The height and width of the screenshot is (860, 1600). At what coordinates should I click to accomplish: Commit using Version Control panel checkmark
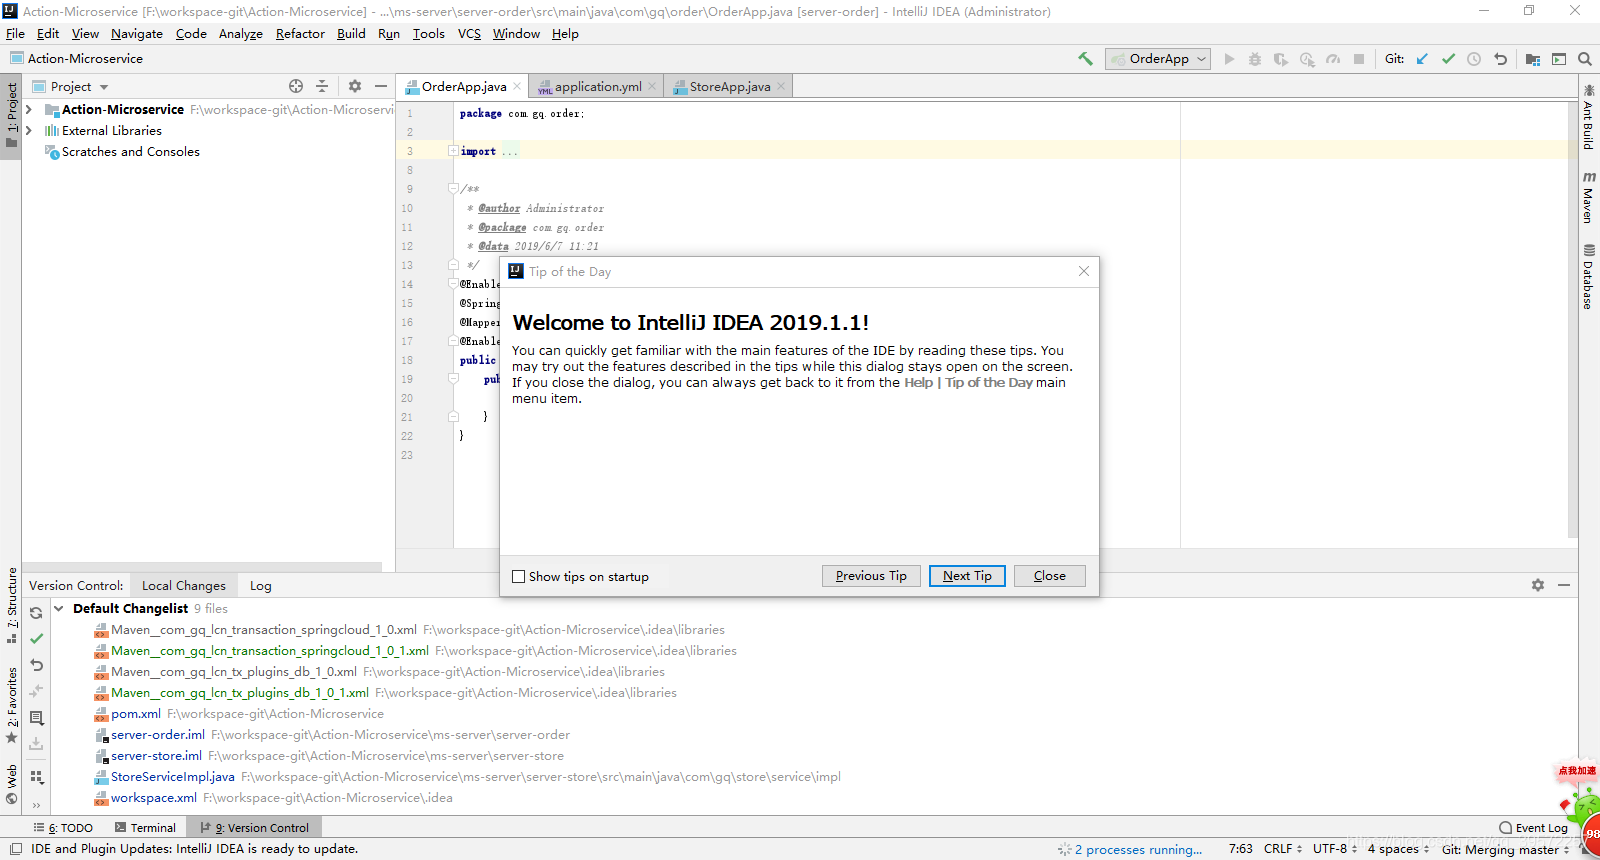[x=36, y=638]
